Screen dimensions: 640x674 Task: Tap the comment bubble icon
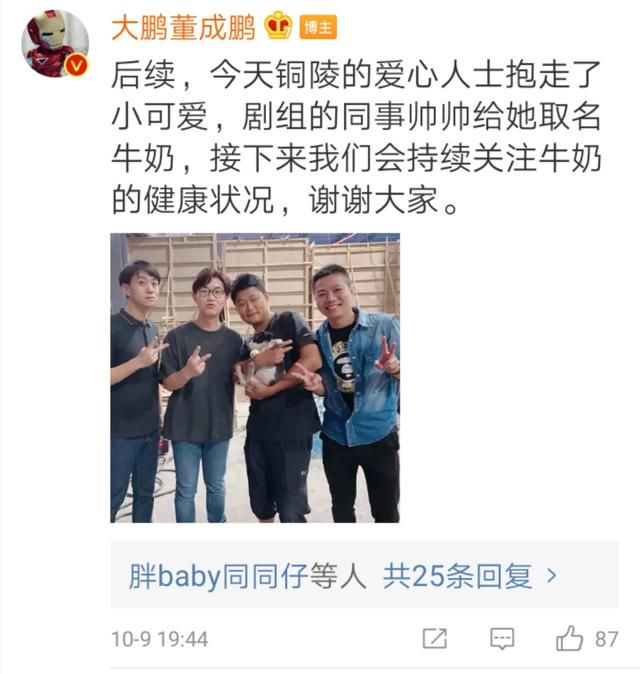502,638
